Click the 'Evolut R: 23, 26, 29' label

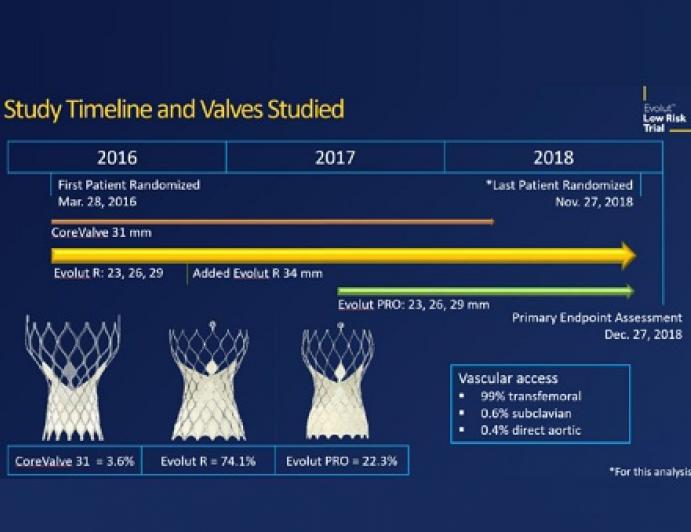[x=108, y=273]
